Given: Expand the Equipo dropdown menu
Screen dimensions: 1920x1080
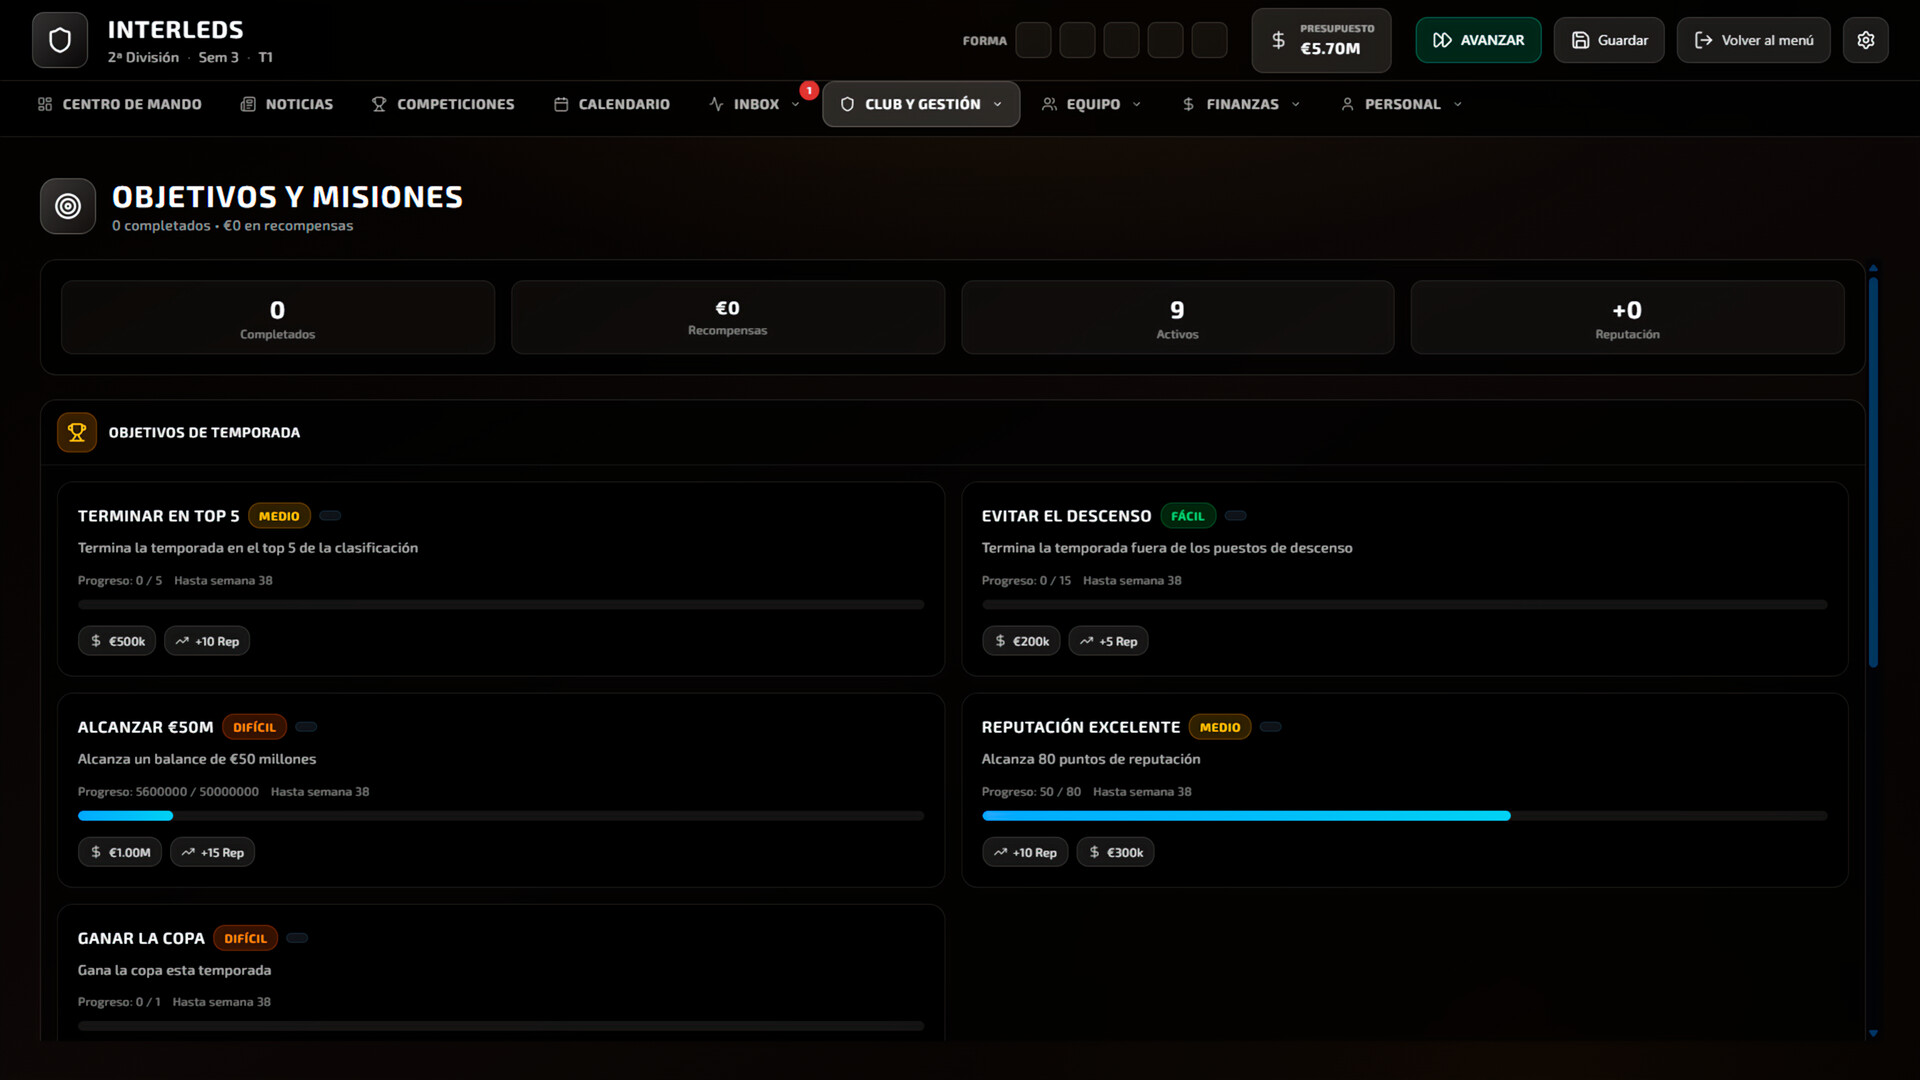Looking at the screenshot, I should pos(1091,103).
